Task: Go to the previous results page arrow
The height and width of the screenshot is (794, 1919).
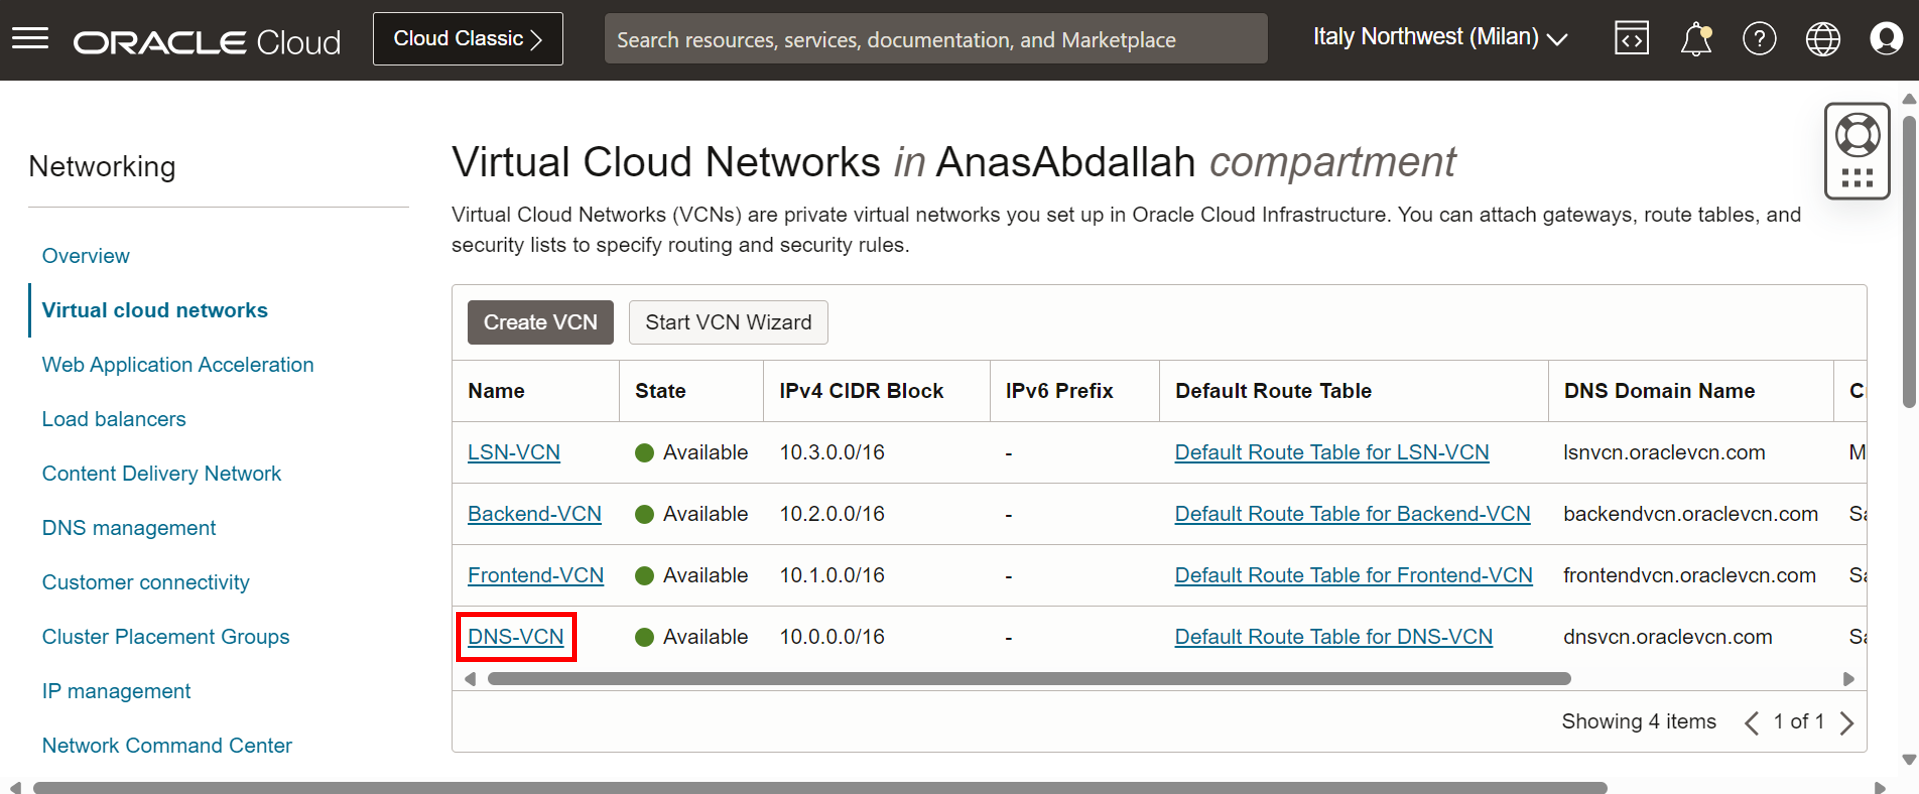Action: pyautogui.click(x=1751, y=722)
